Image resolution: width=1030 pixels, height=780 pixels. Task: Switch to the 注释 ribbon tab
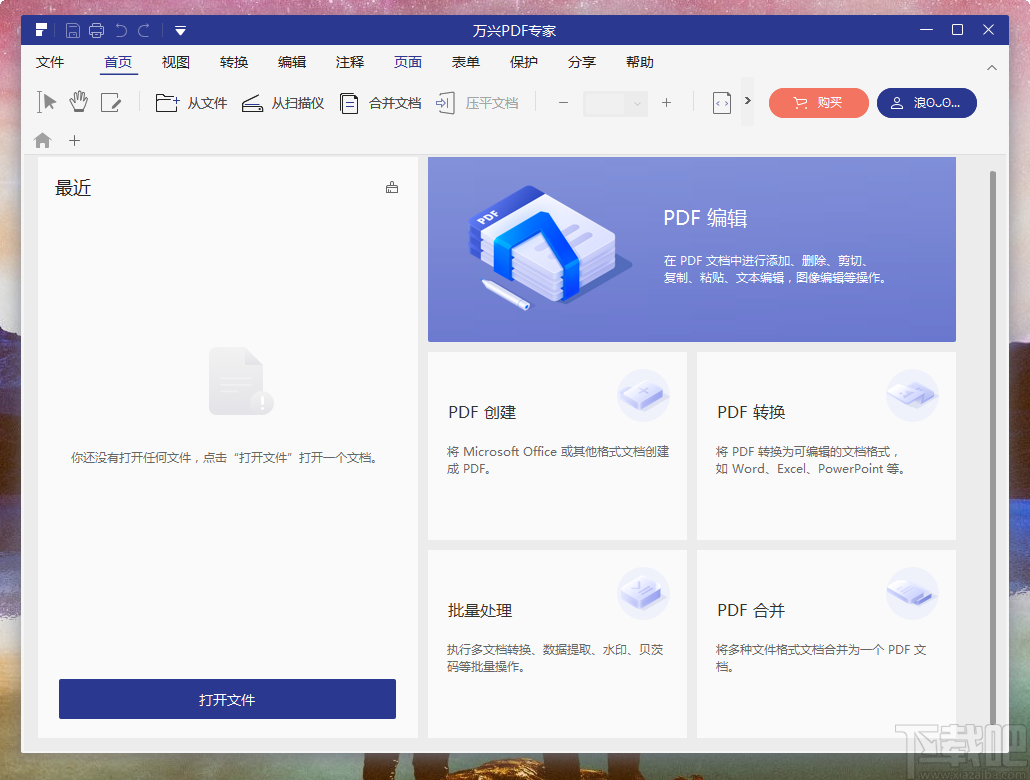pyautogui.click(x=349, y=62)
